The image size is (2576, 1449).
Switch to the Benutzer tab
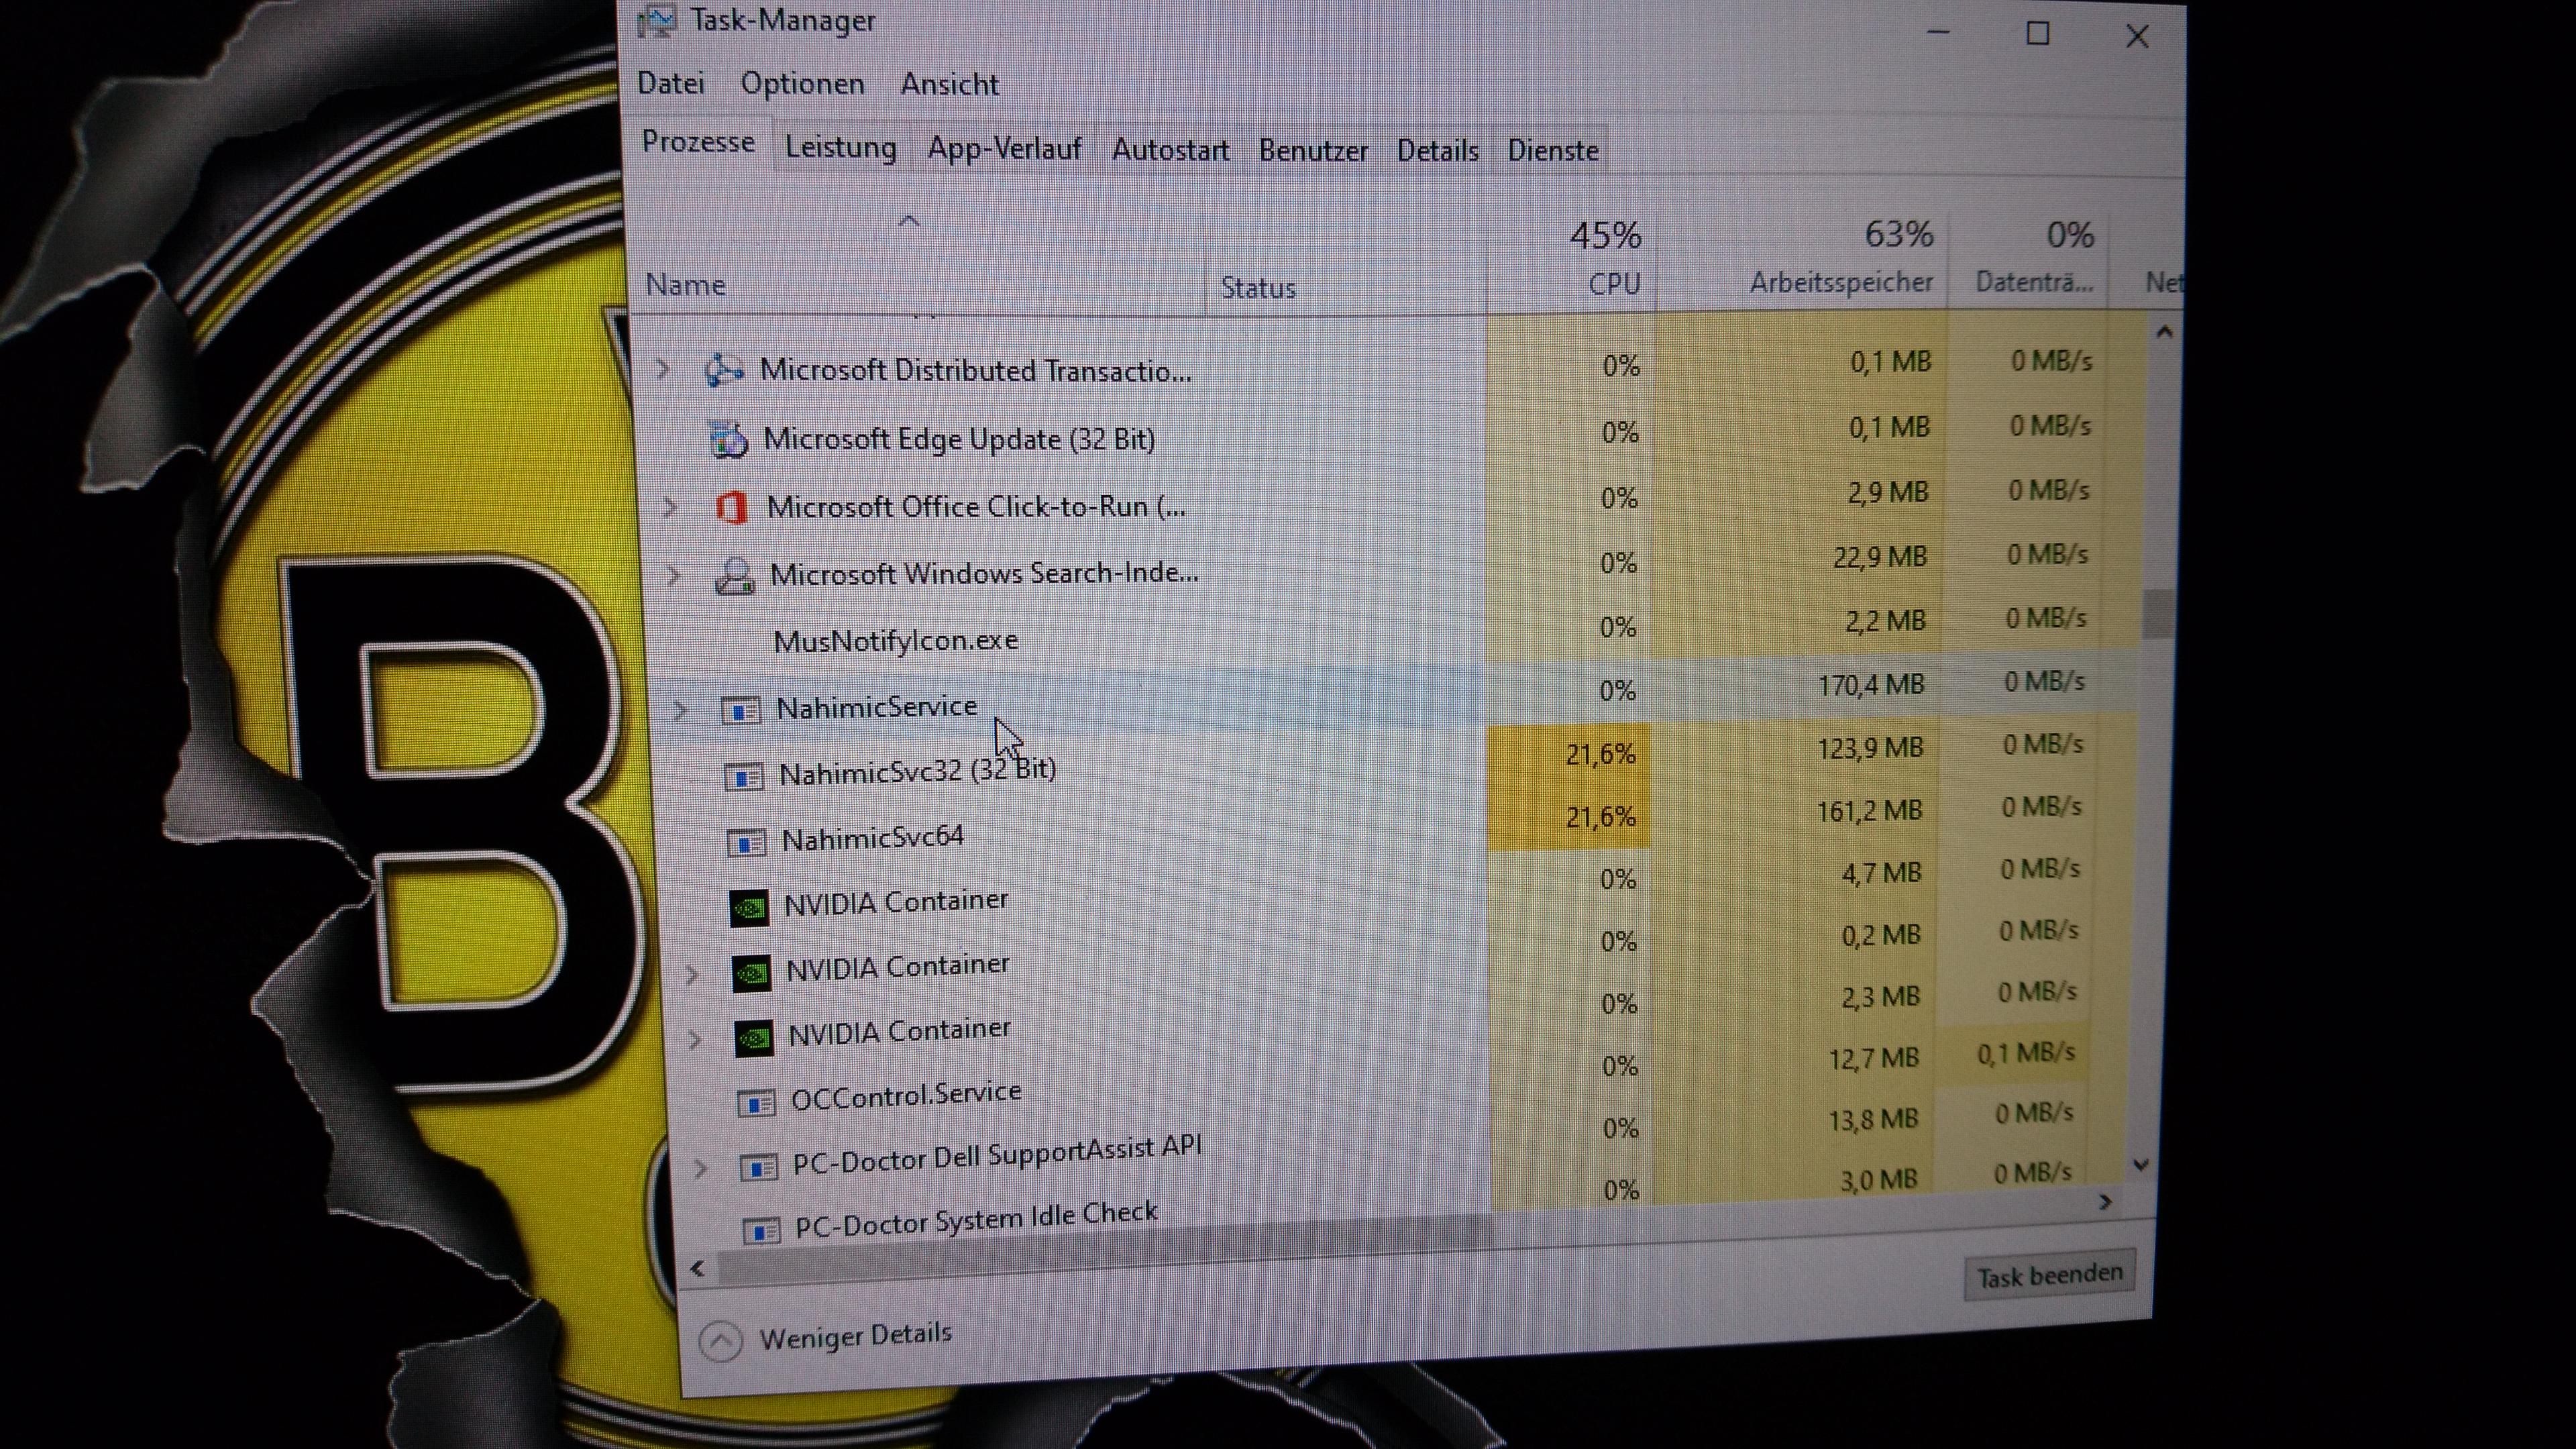1313,151
